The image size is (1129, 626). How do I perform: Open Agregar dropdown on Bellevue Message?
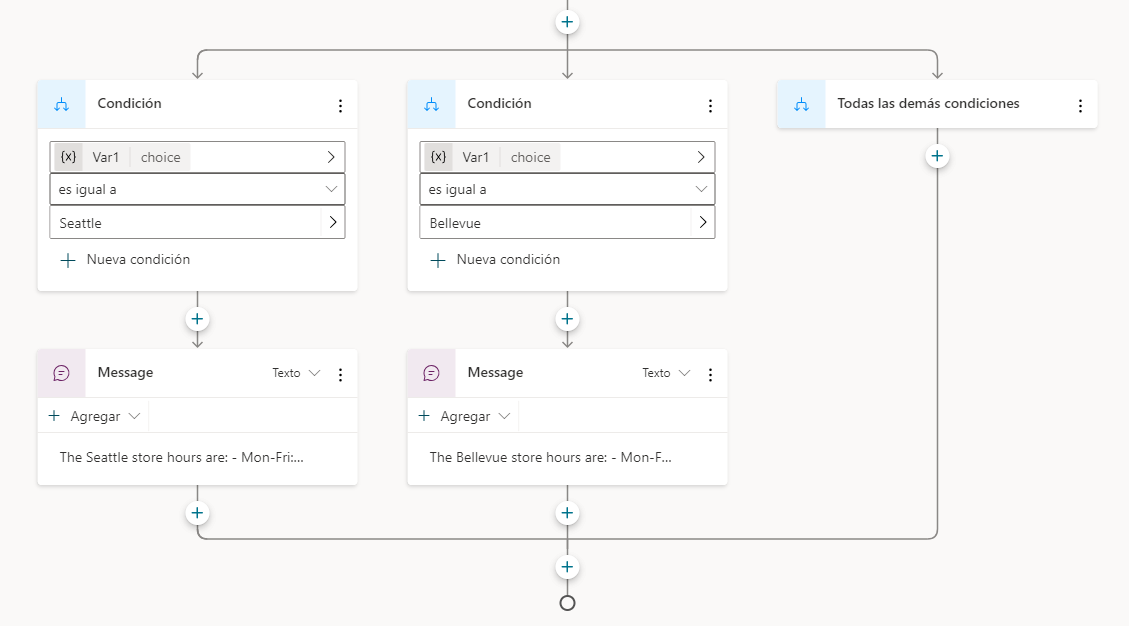click(x=464, y=416)
